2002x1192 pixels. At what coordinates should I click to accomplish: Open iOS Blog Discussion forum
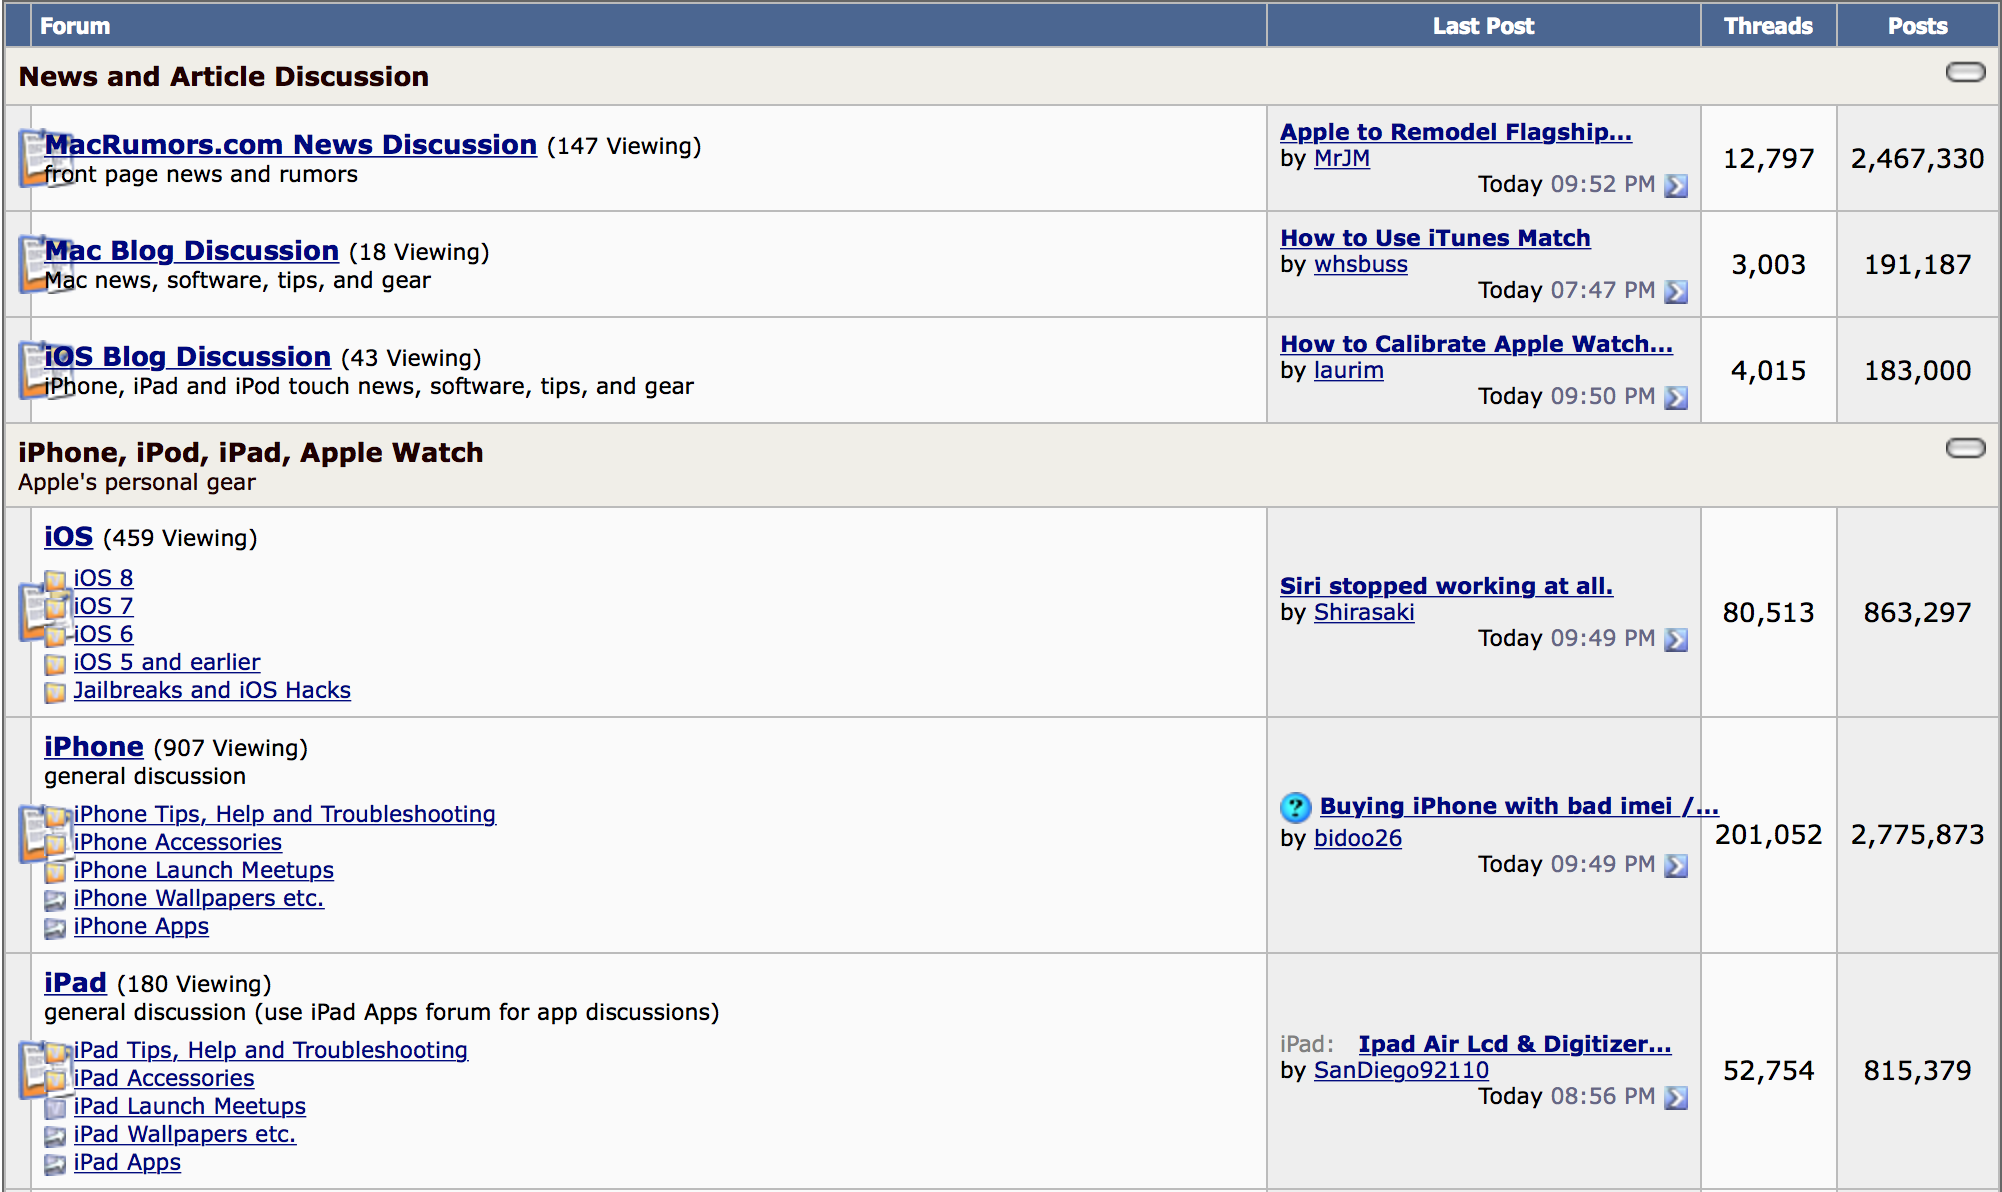tap(188, 357)
